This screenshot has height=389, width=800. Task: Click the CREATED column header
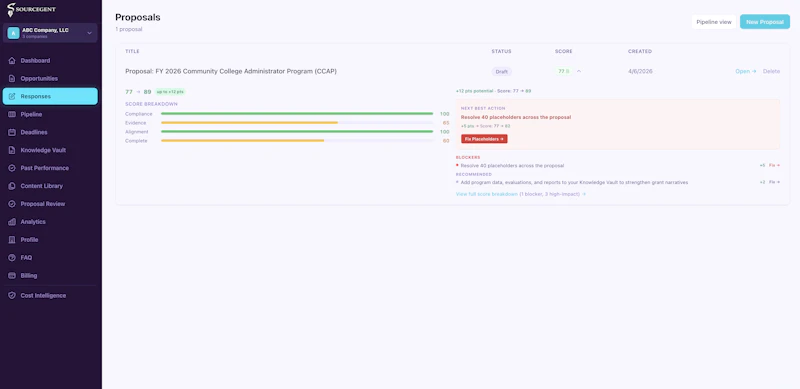640,52
